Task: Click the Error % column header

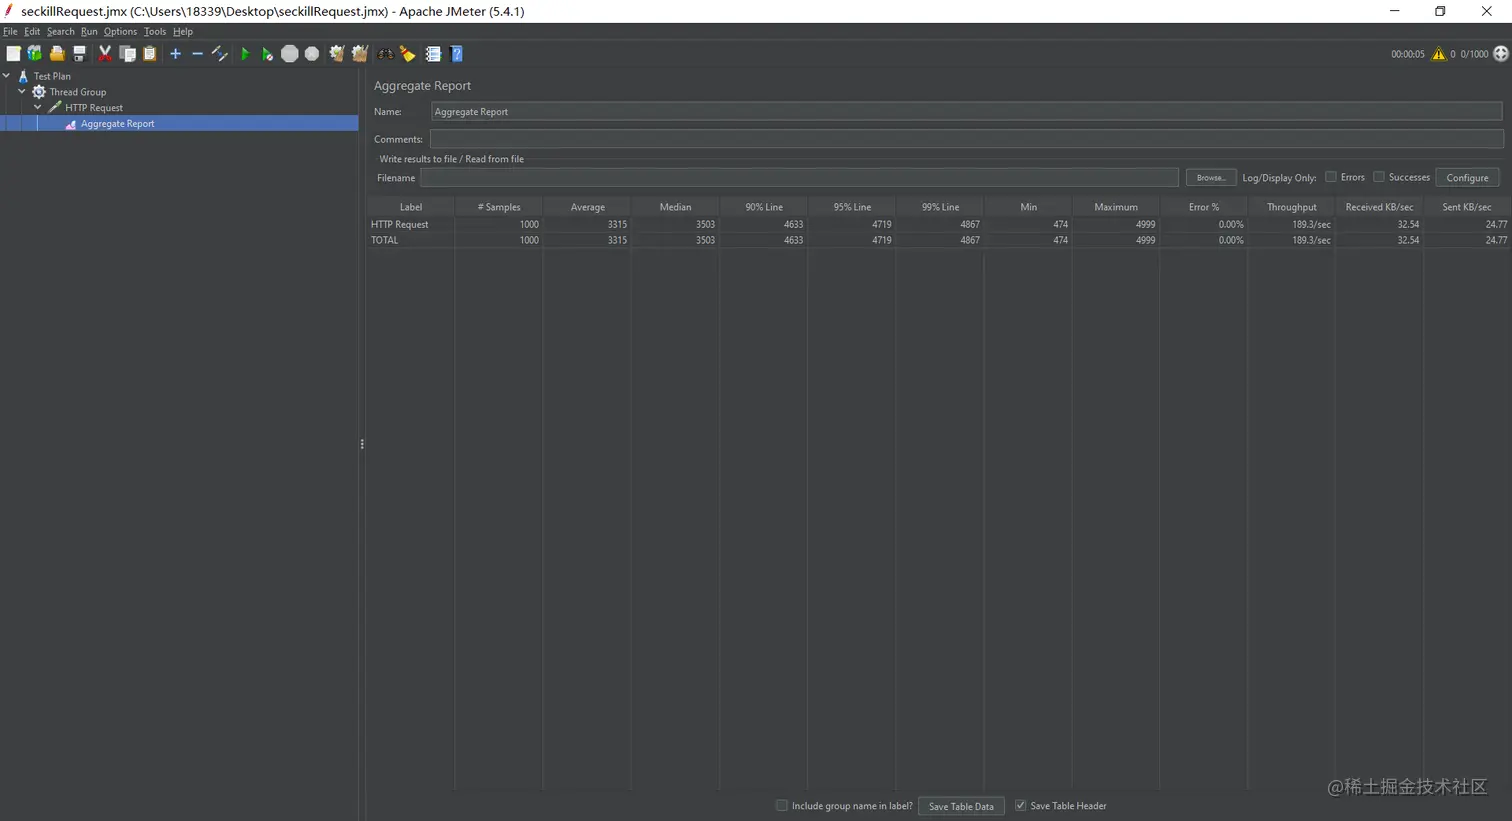Action: tap(1203, 207)
